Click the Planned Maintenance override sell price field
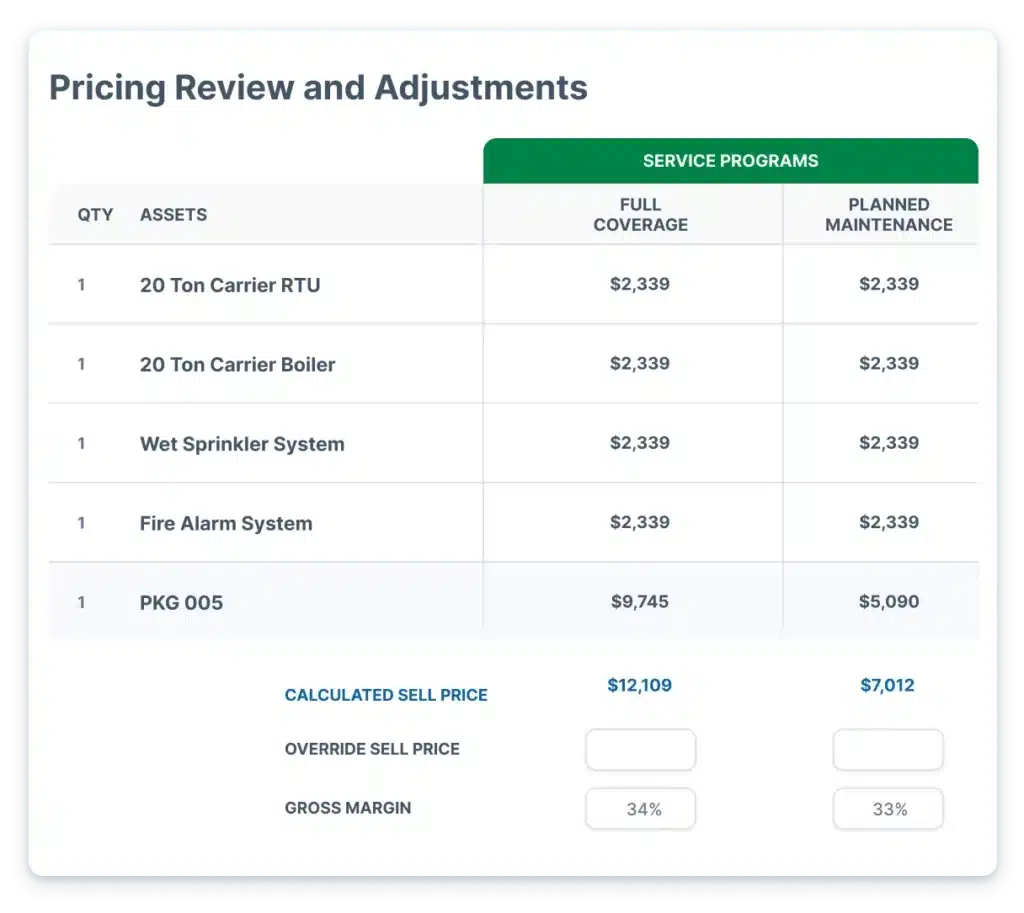 point(887,750)
